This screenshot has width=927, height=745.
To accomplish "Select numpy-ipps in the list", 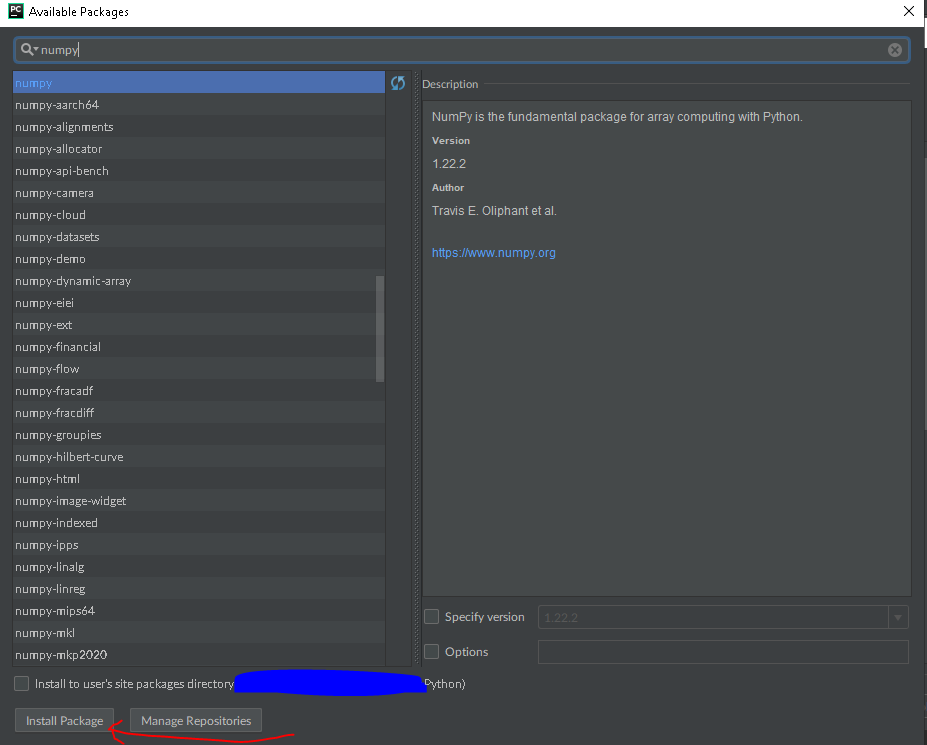I will (199, 545).
